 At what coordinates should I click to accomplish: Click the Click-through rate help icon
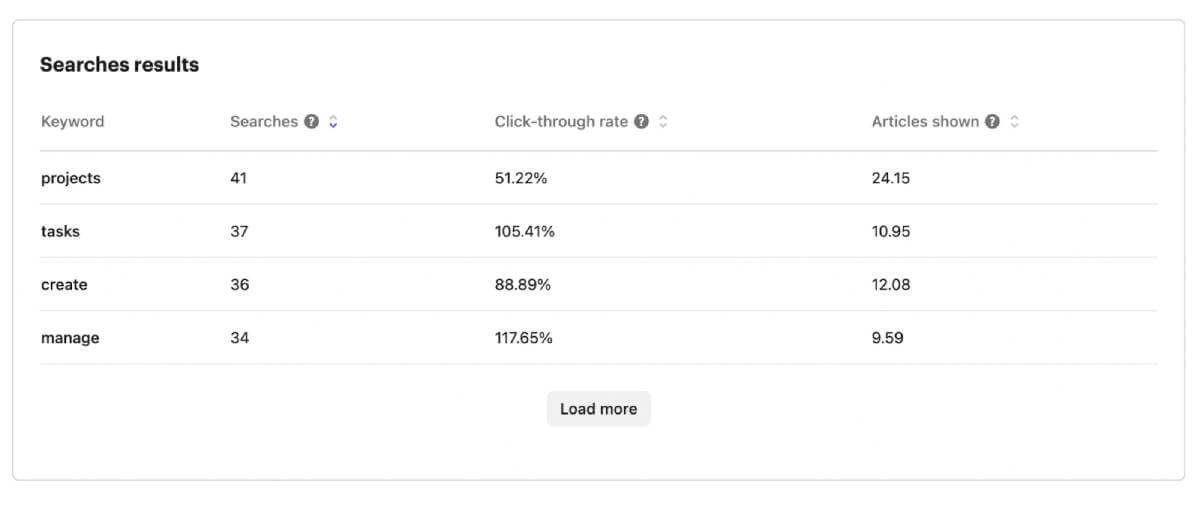tap(642, 122)
